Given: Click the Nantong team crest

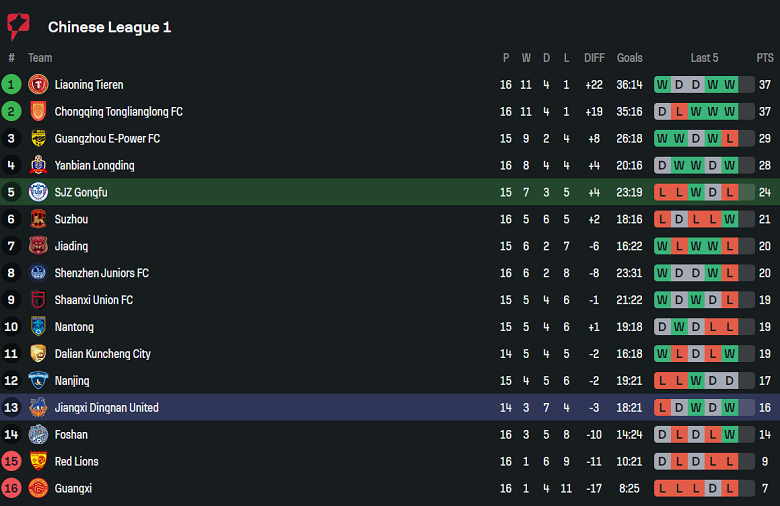Looking at the screenshot, I should point(38,327).
